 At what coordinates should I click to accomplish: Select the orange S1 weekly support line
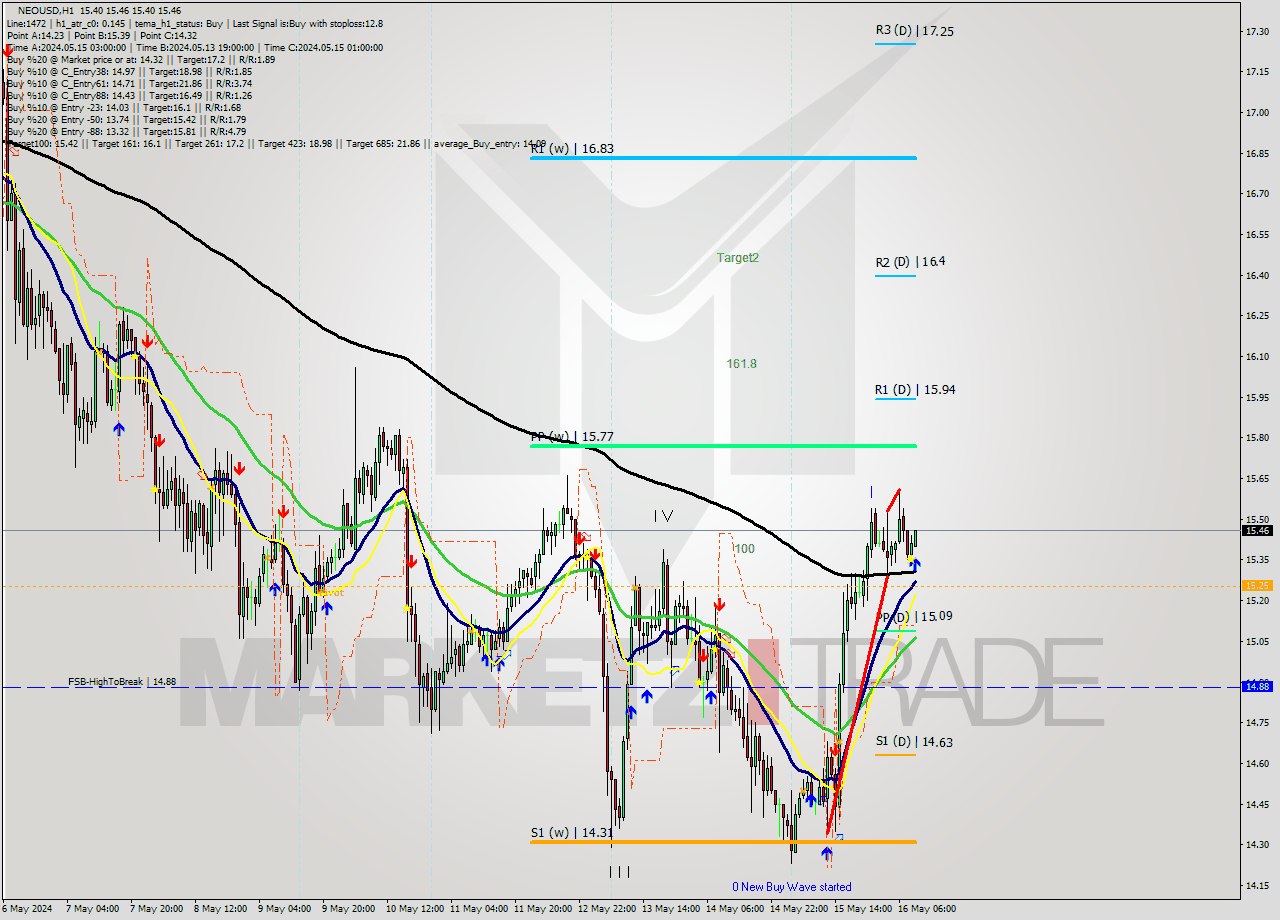point(723,842)
